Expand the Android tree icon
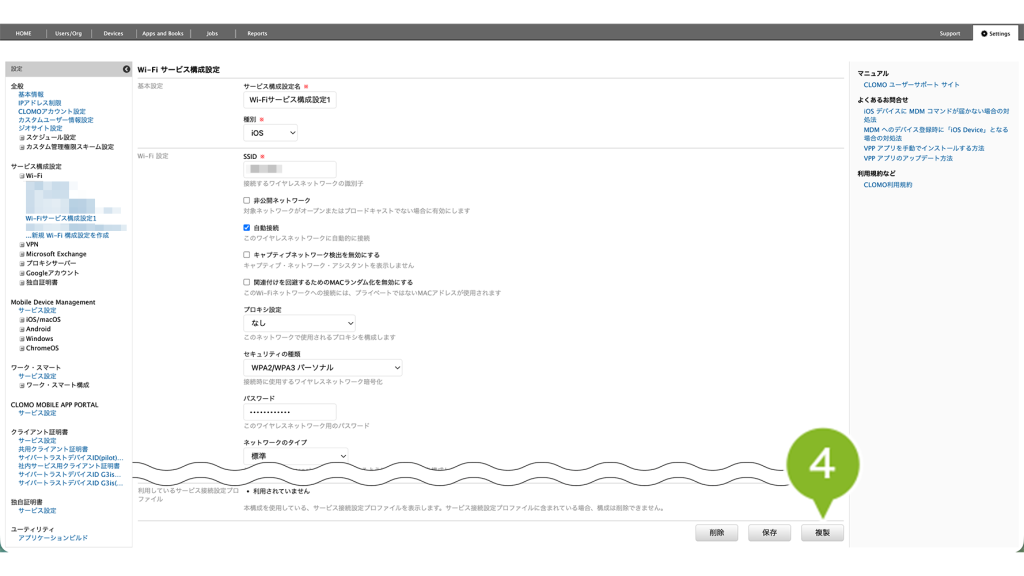1024x576 pixels. coord(22,329)
